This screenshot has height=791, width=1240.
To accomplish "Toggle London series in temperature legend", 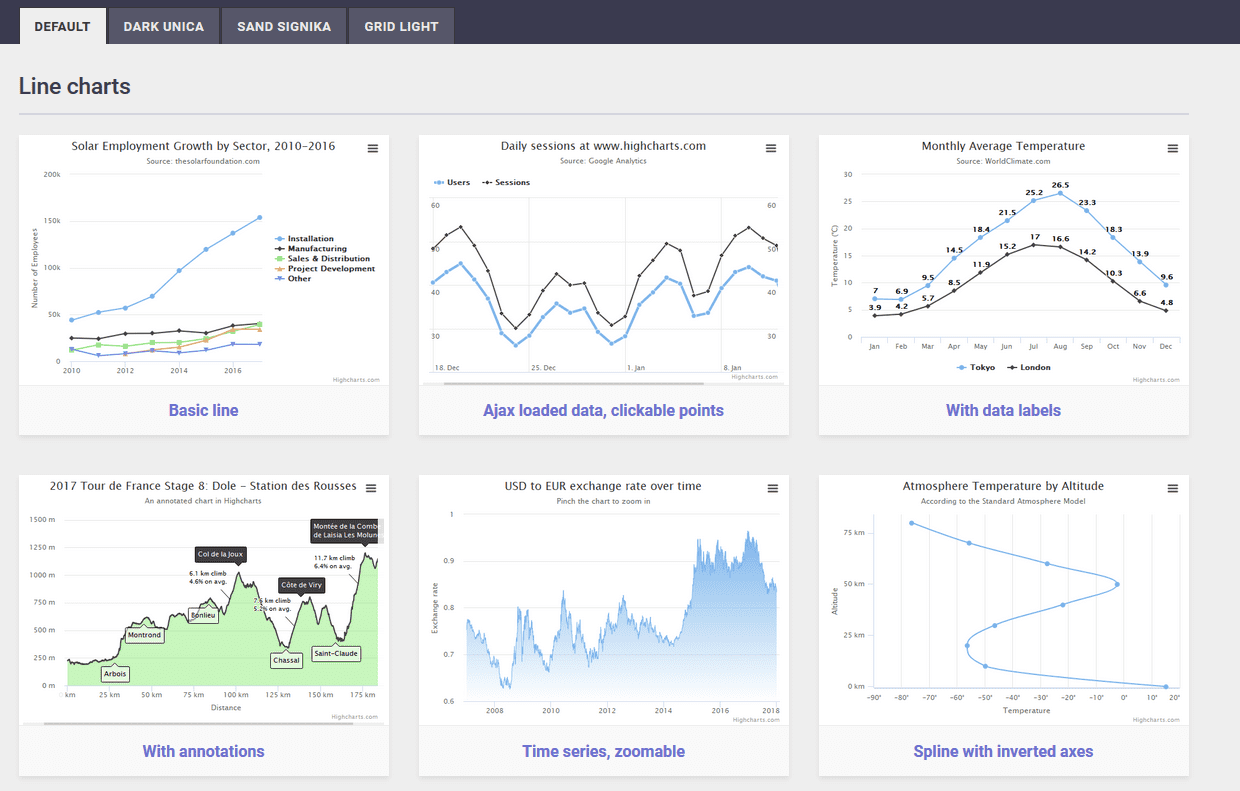I will 1029,367.
